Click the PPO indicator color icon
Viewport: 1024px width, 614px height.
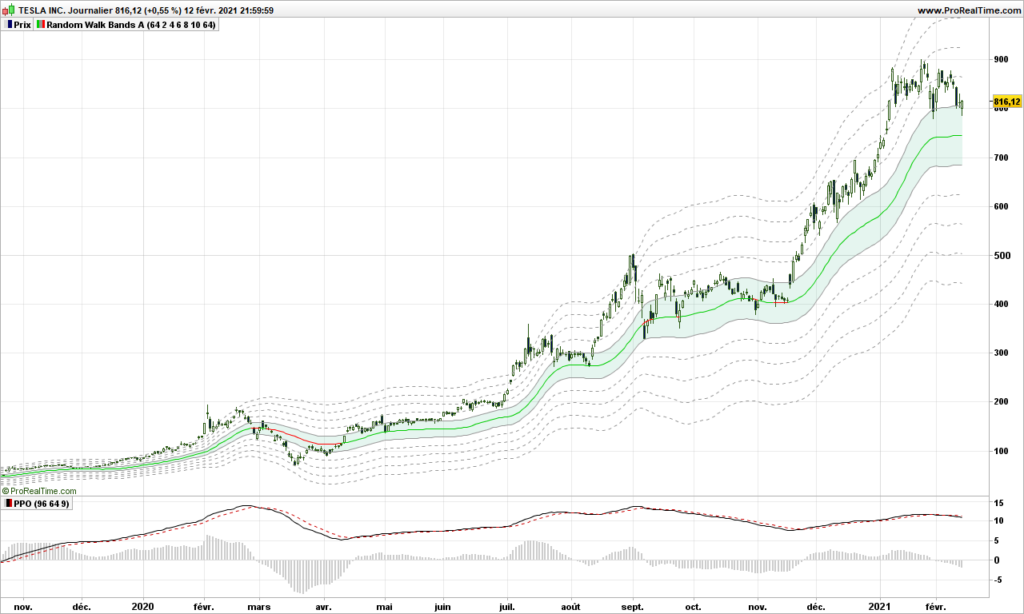(8, 504)
